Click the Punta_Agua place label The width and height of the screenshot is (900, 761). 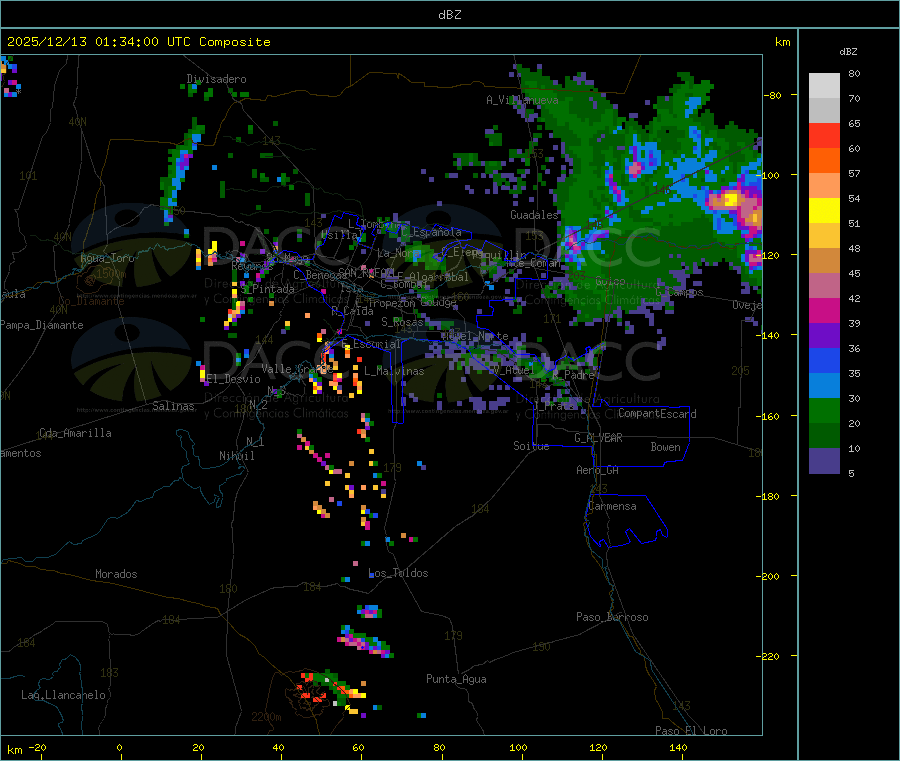pos(456,679)
